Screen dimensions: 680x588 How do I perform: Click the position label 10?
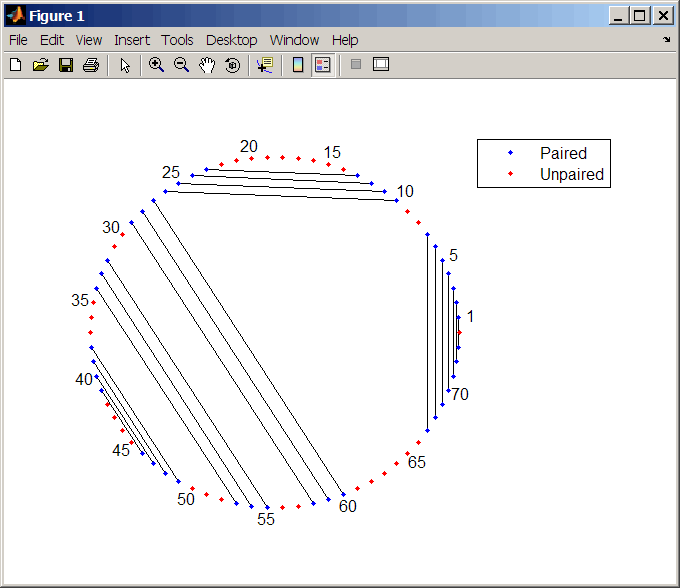pyautogui.click(x=405, y=191)
